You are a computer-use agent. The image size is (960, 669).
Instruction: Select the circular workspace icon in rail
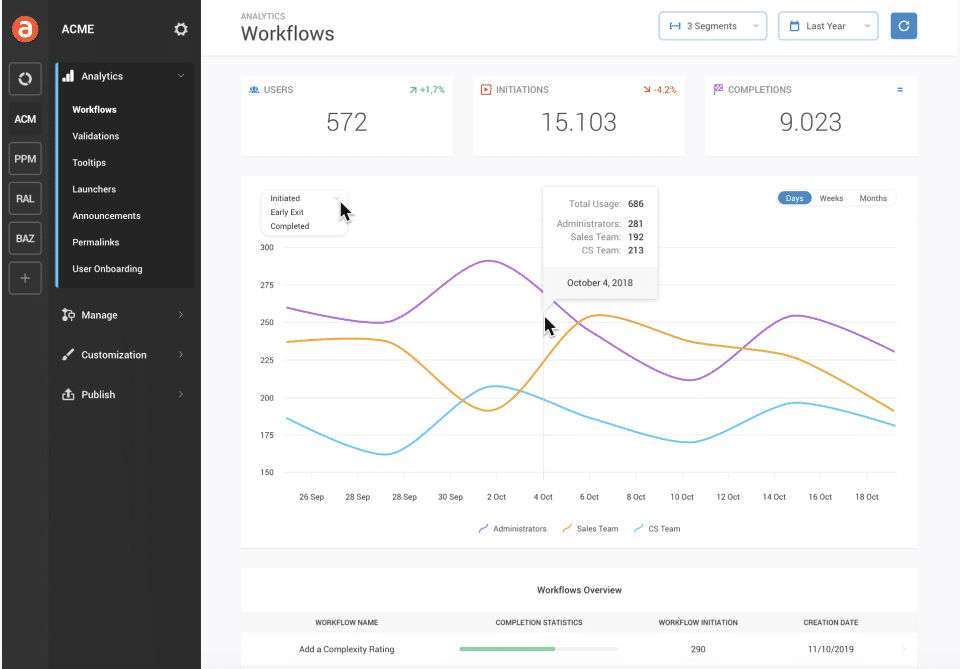click(x=25, y=78)
